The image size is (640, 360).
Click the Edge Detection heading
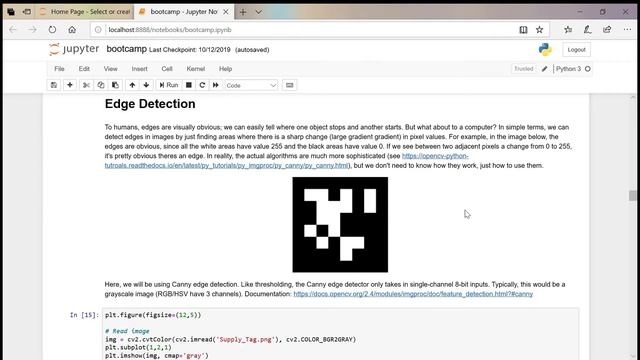(x=150, y=104)
